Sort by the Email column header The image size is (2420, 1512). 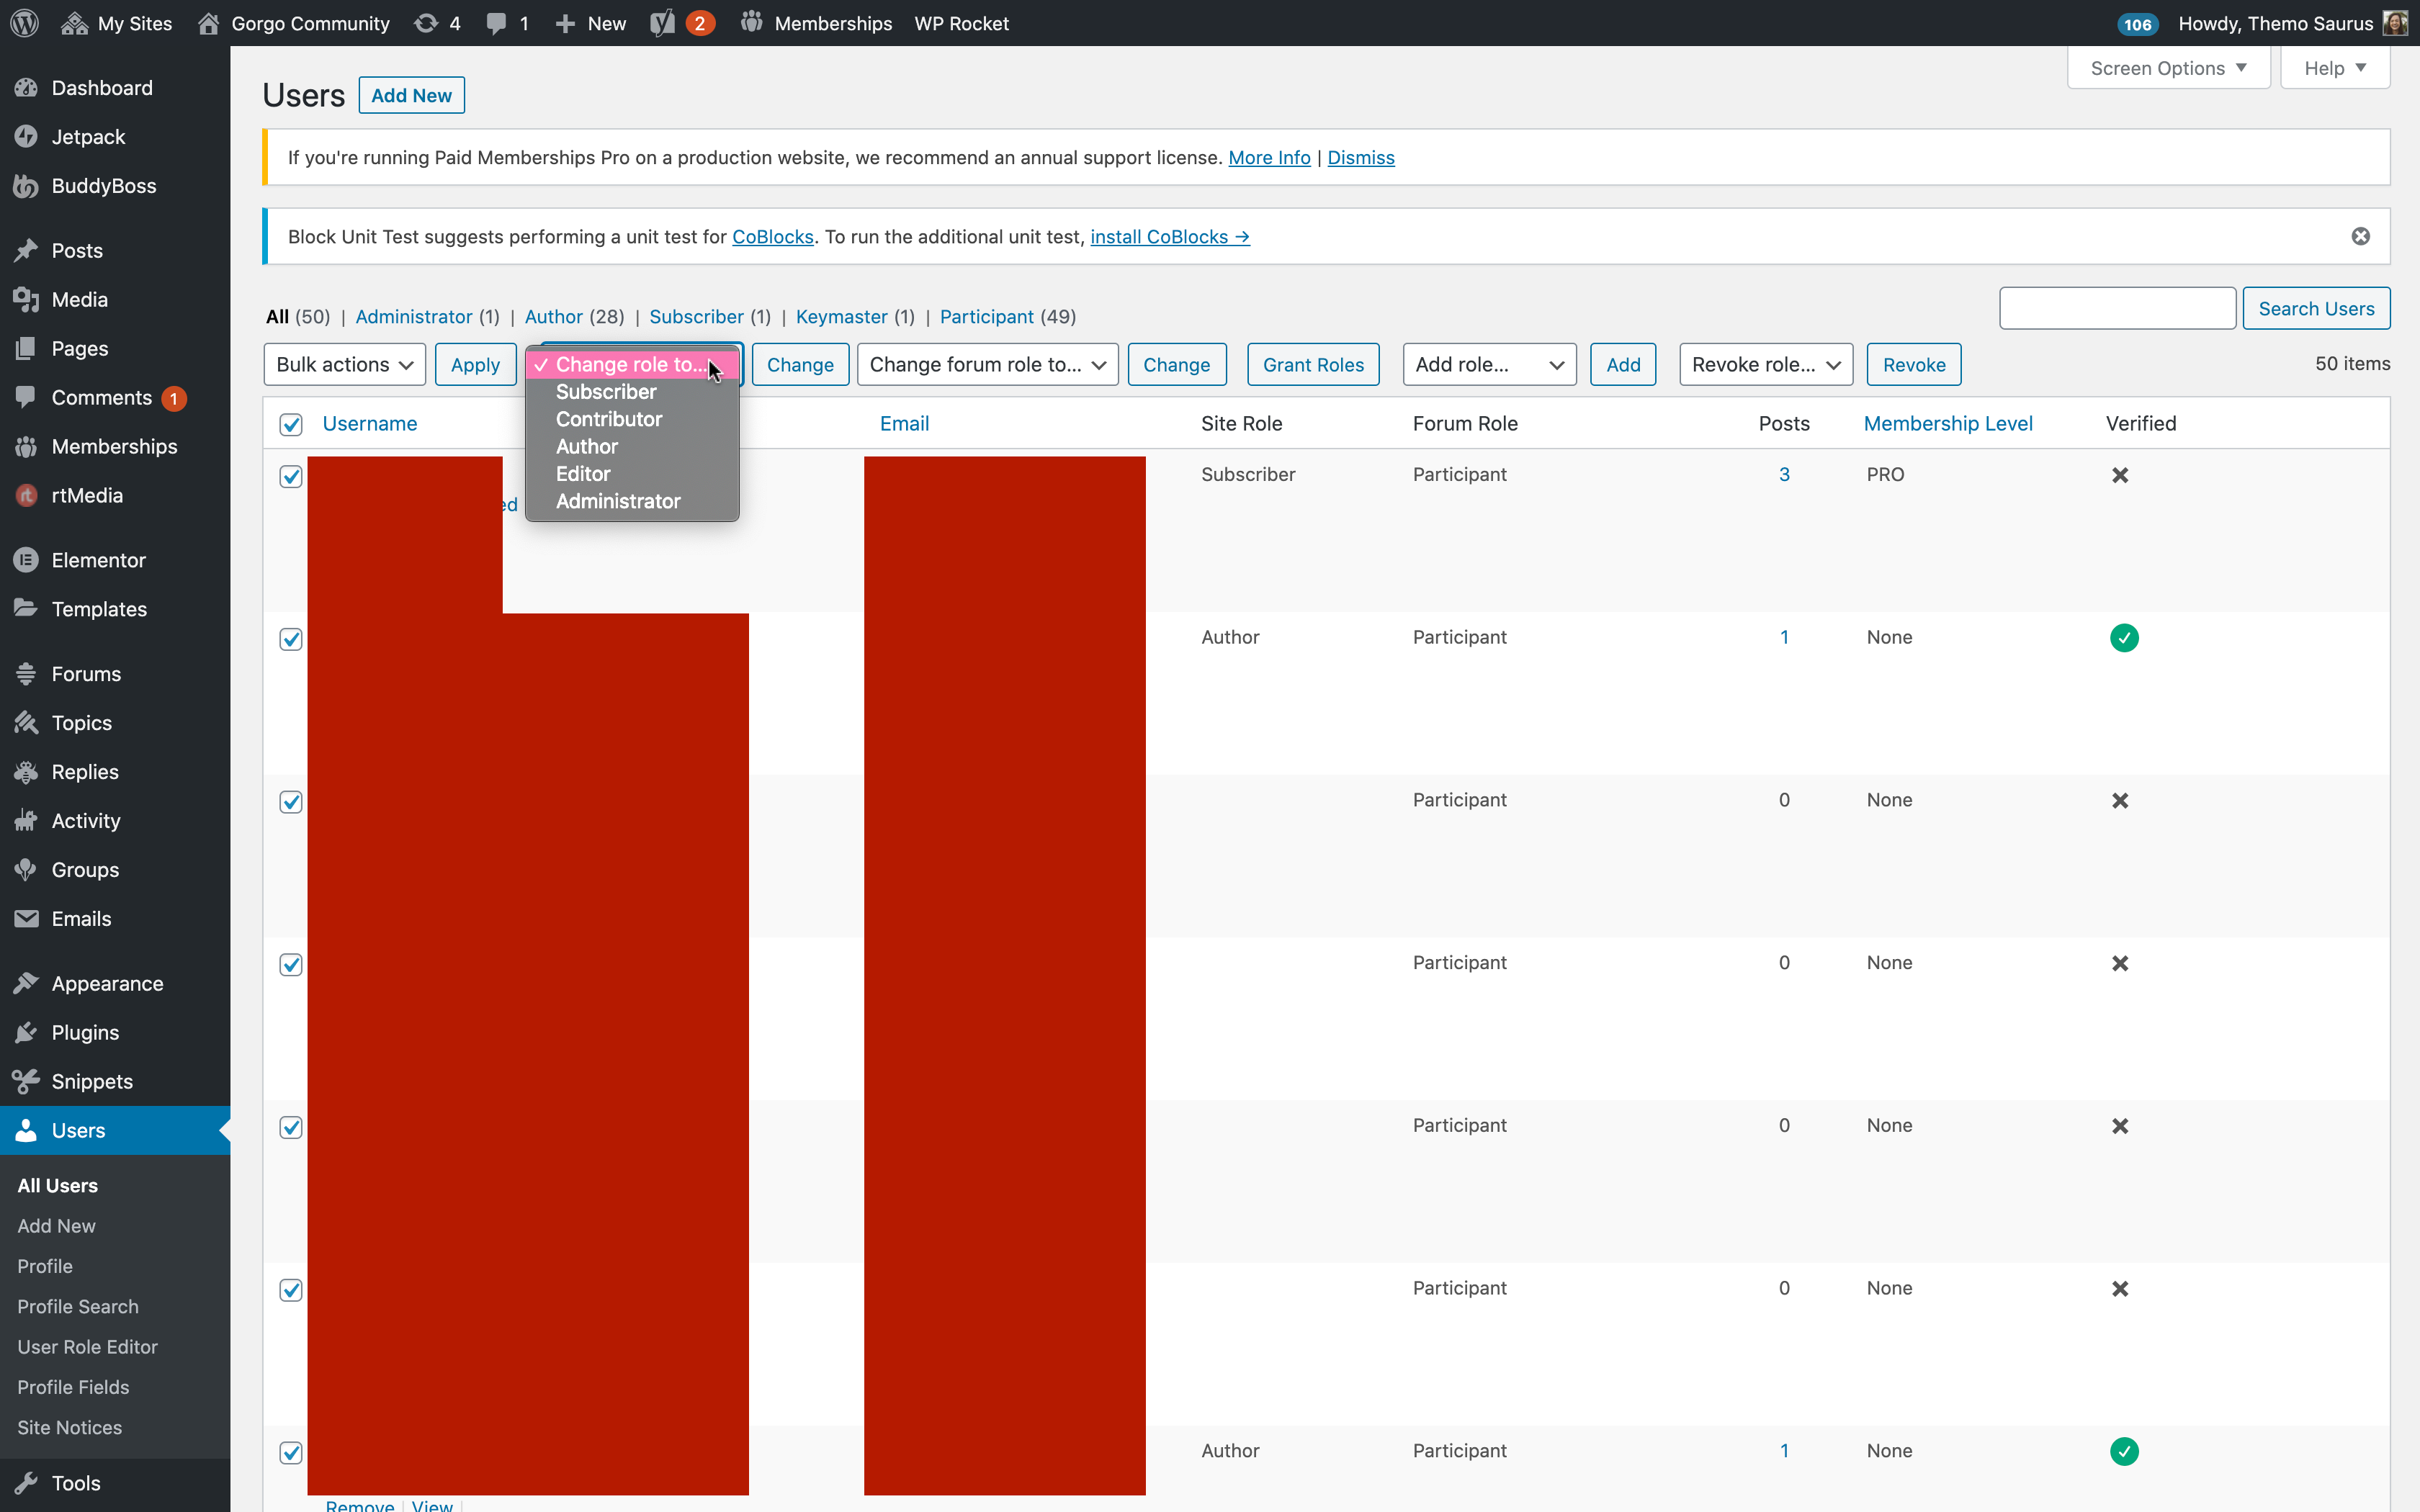pyautogui.click(x=904, y=423)
